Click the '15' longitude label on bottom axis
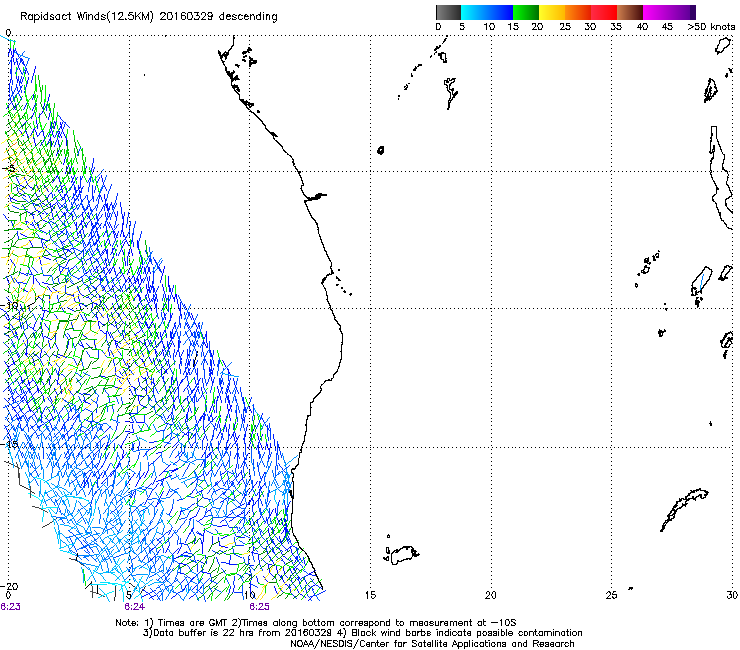The height and width of the screenshot is (650, 740). [370, 595]
